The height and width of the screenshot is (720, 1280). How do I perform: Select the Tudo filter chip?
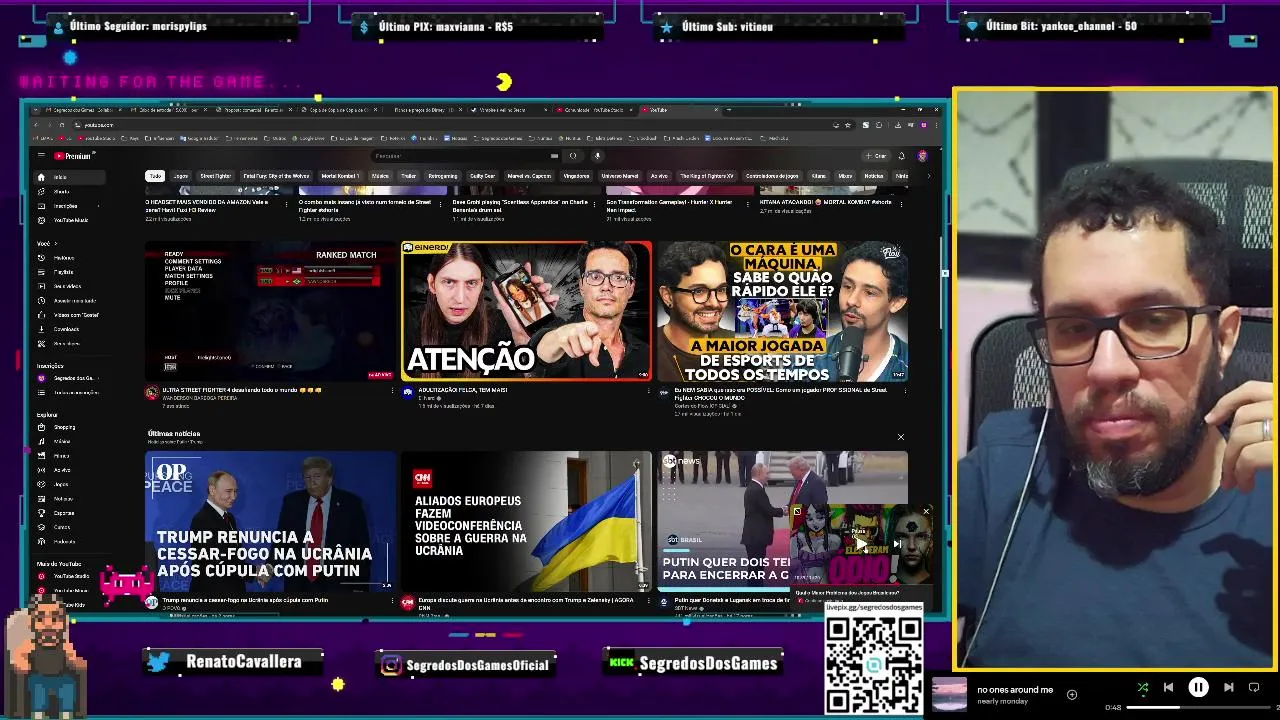click(155, 176)
